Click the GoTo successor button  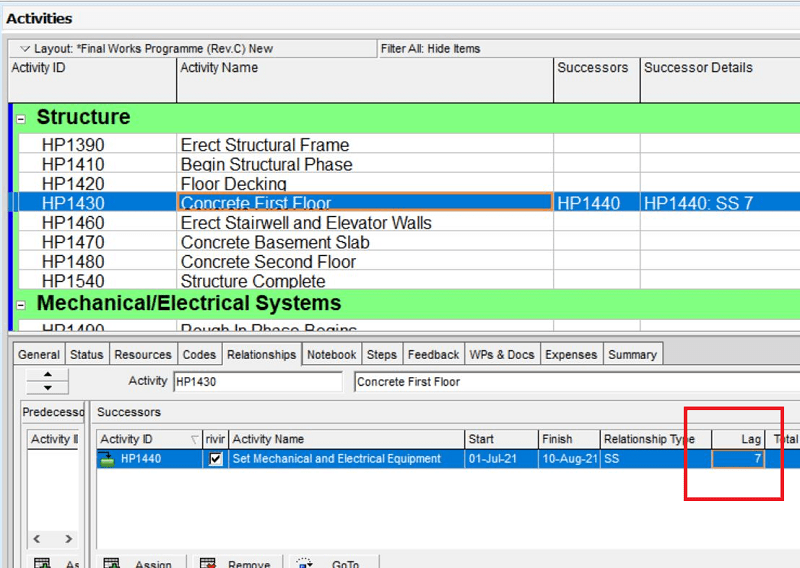333,562
